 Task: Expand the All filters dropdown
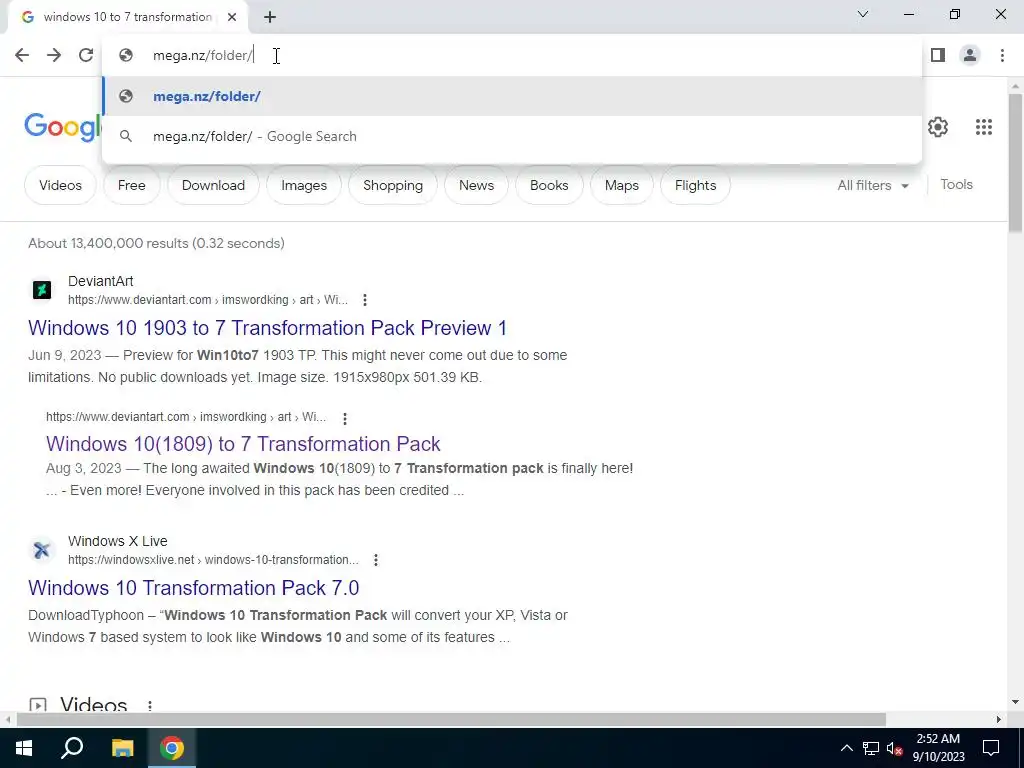(873, 185)
